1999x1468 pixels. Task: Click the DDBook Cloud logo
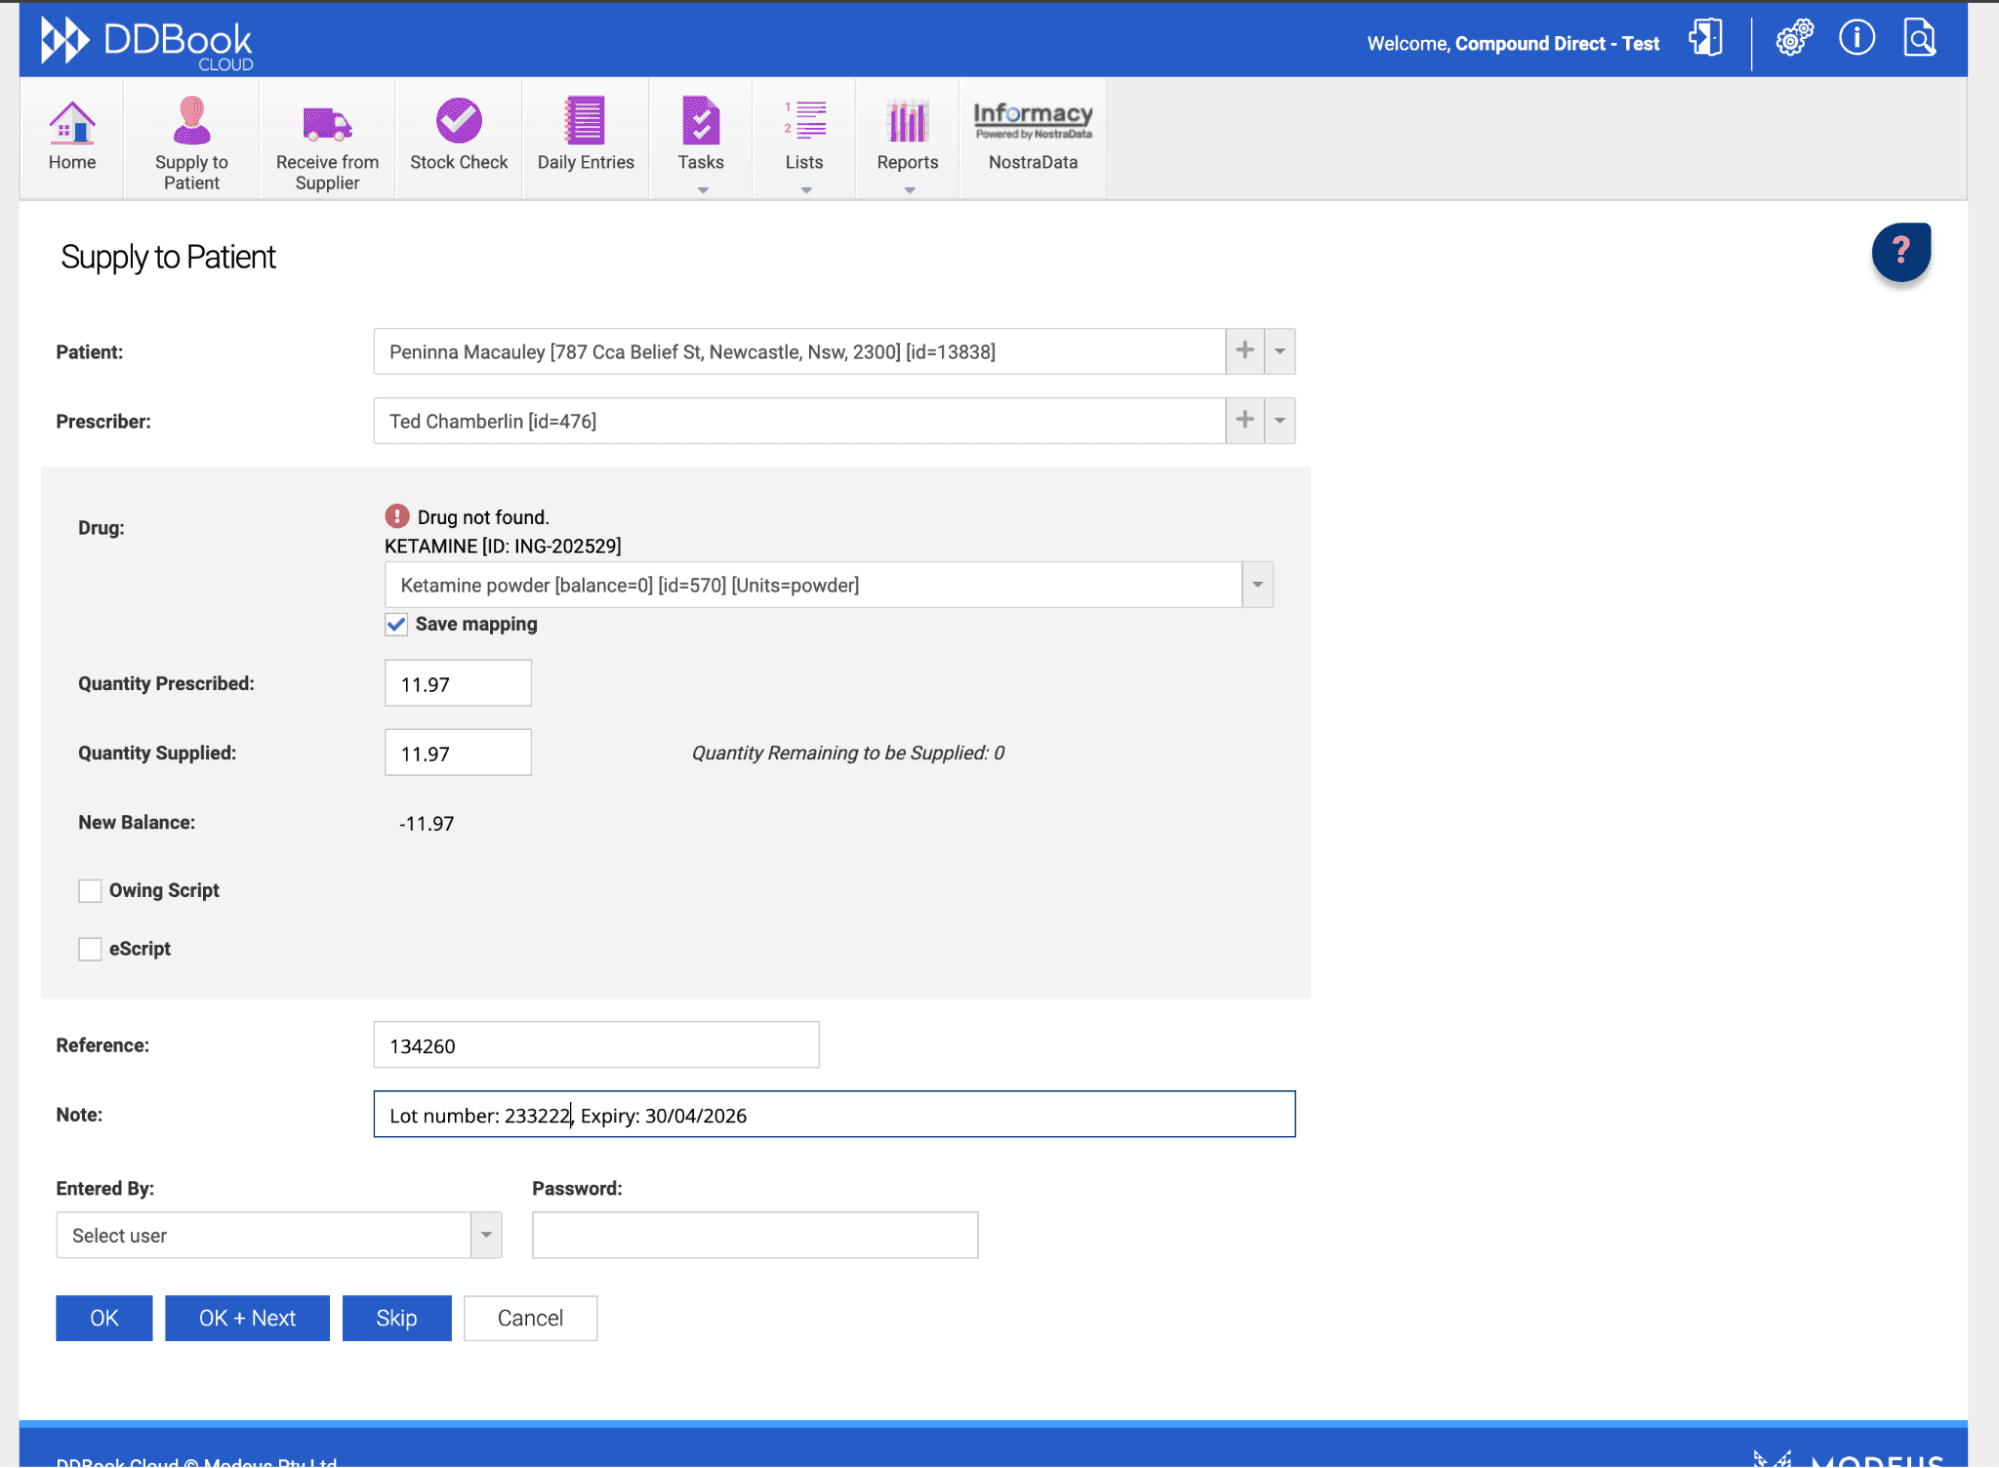tap(146, 42)
